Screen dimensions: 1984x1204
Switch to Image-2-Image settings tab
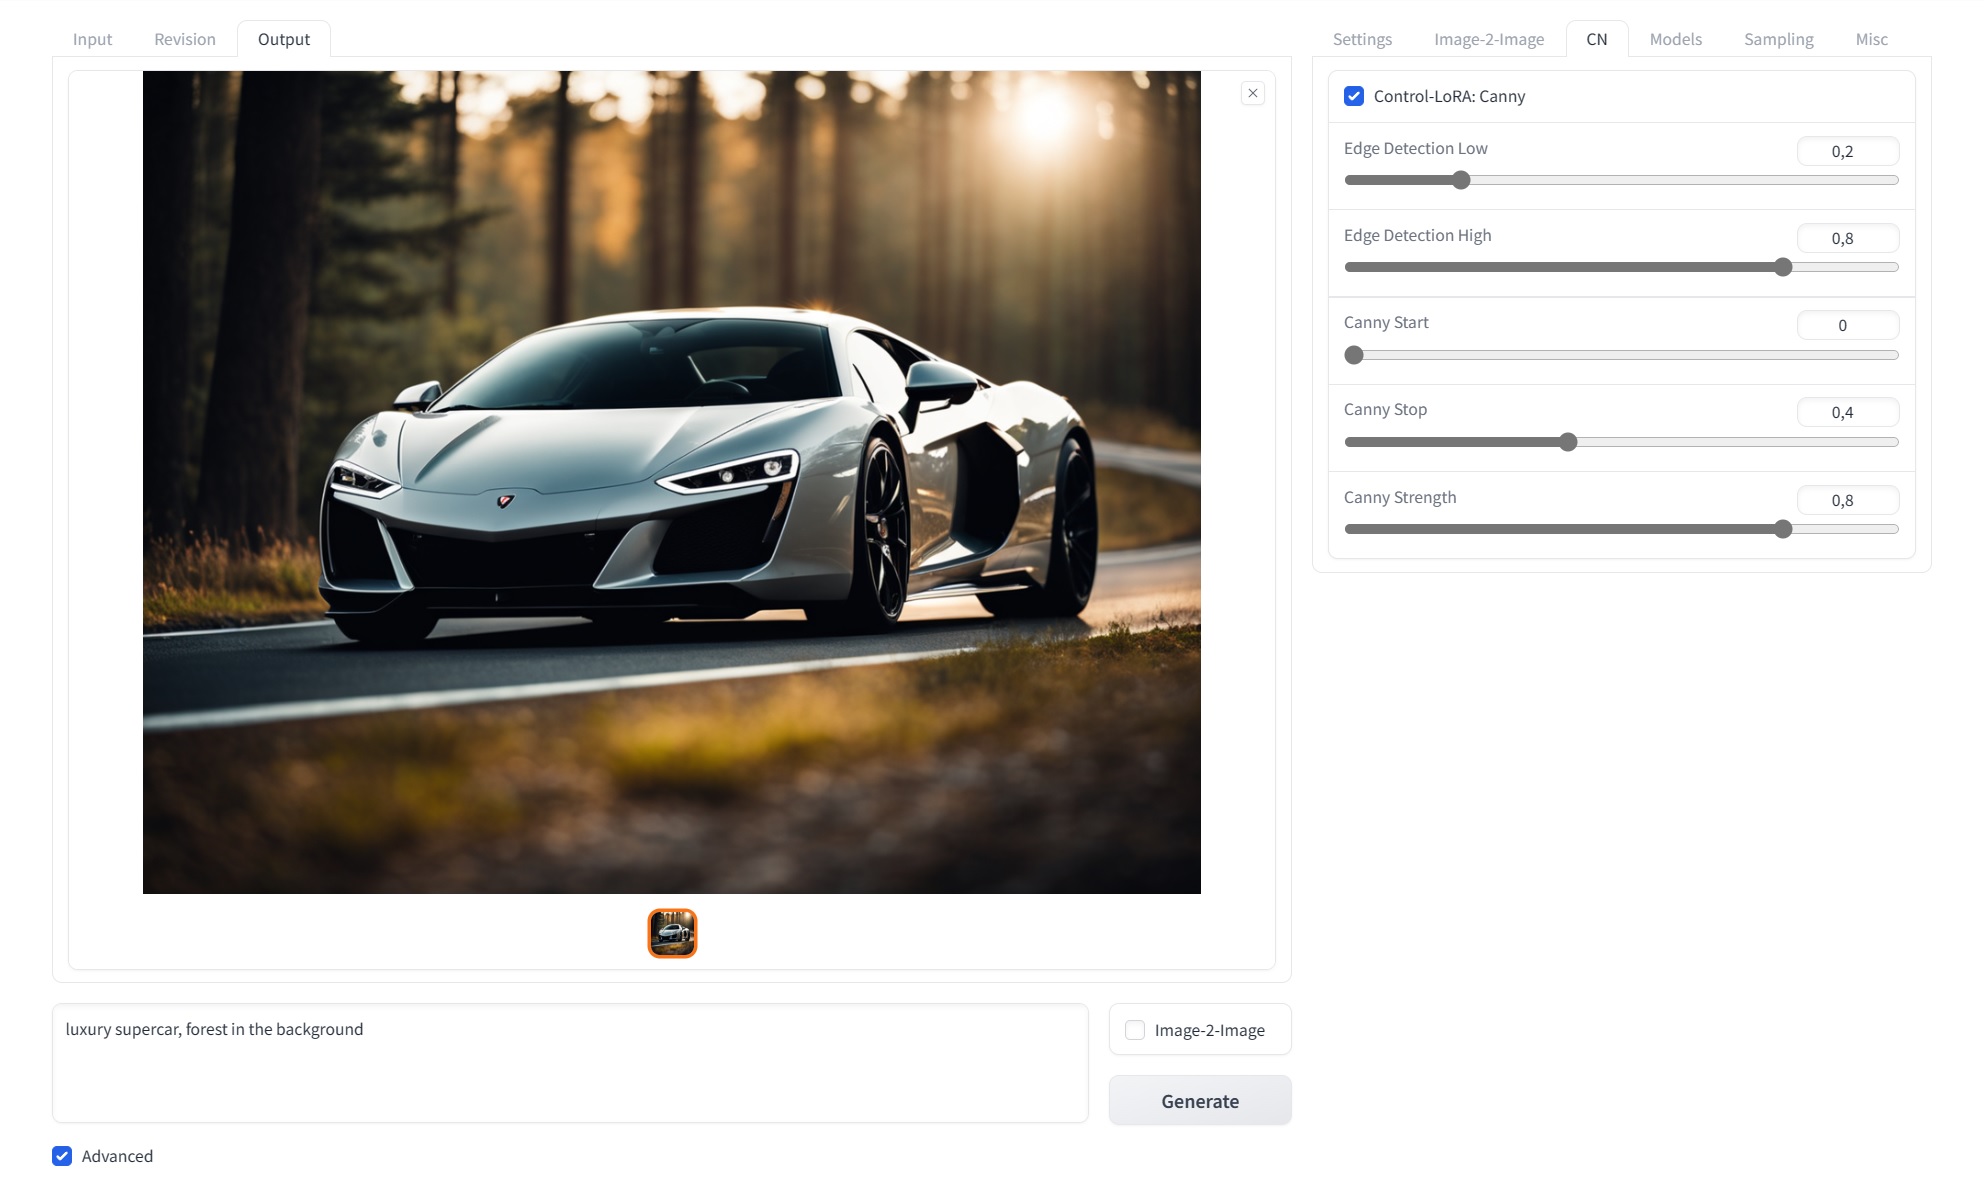coord(1488,39)
